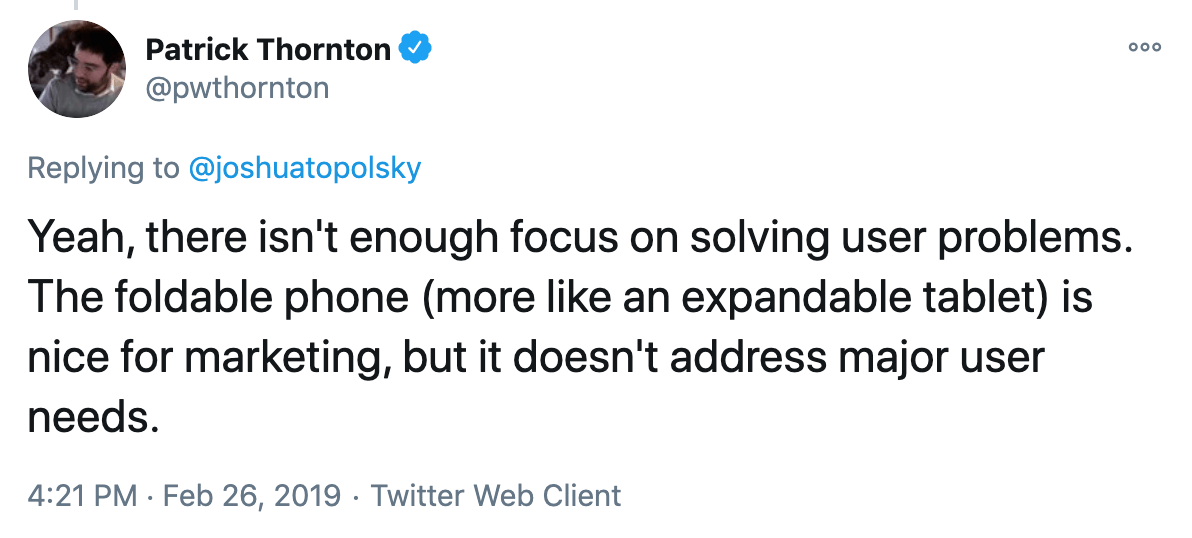Click Patrick Thornton's profile avatar
1192x538 pixels.
click(76, 68)
